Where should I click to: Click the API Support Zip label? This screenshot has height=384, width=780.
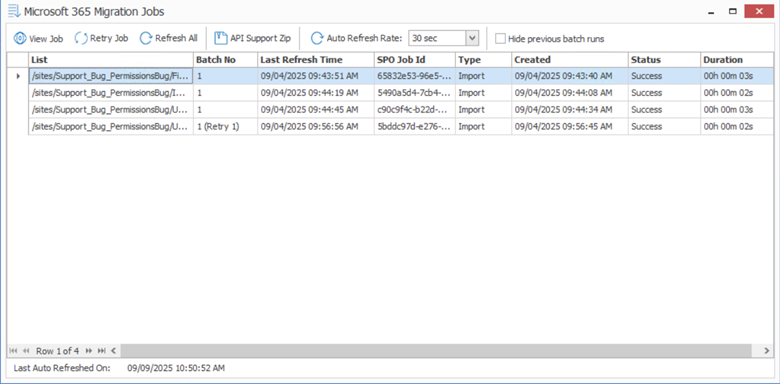[260, 38]
